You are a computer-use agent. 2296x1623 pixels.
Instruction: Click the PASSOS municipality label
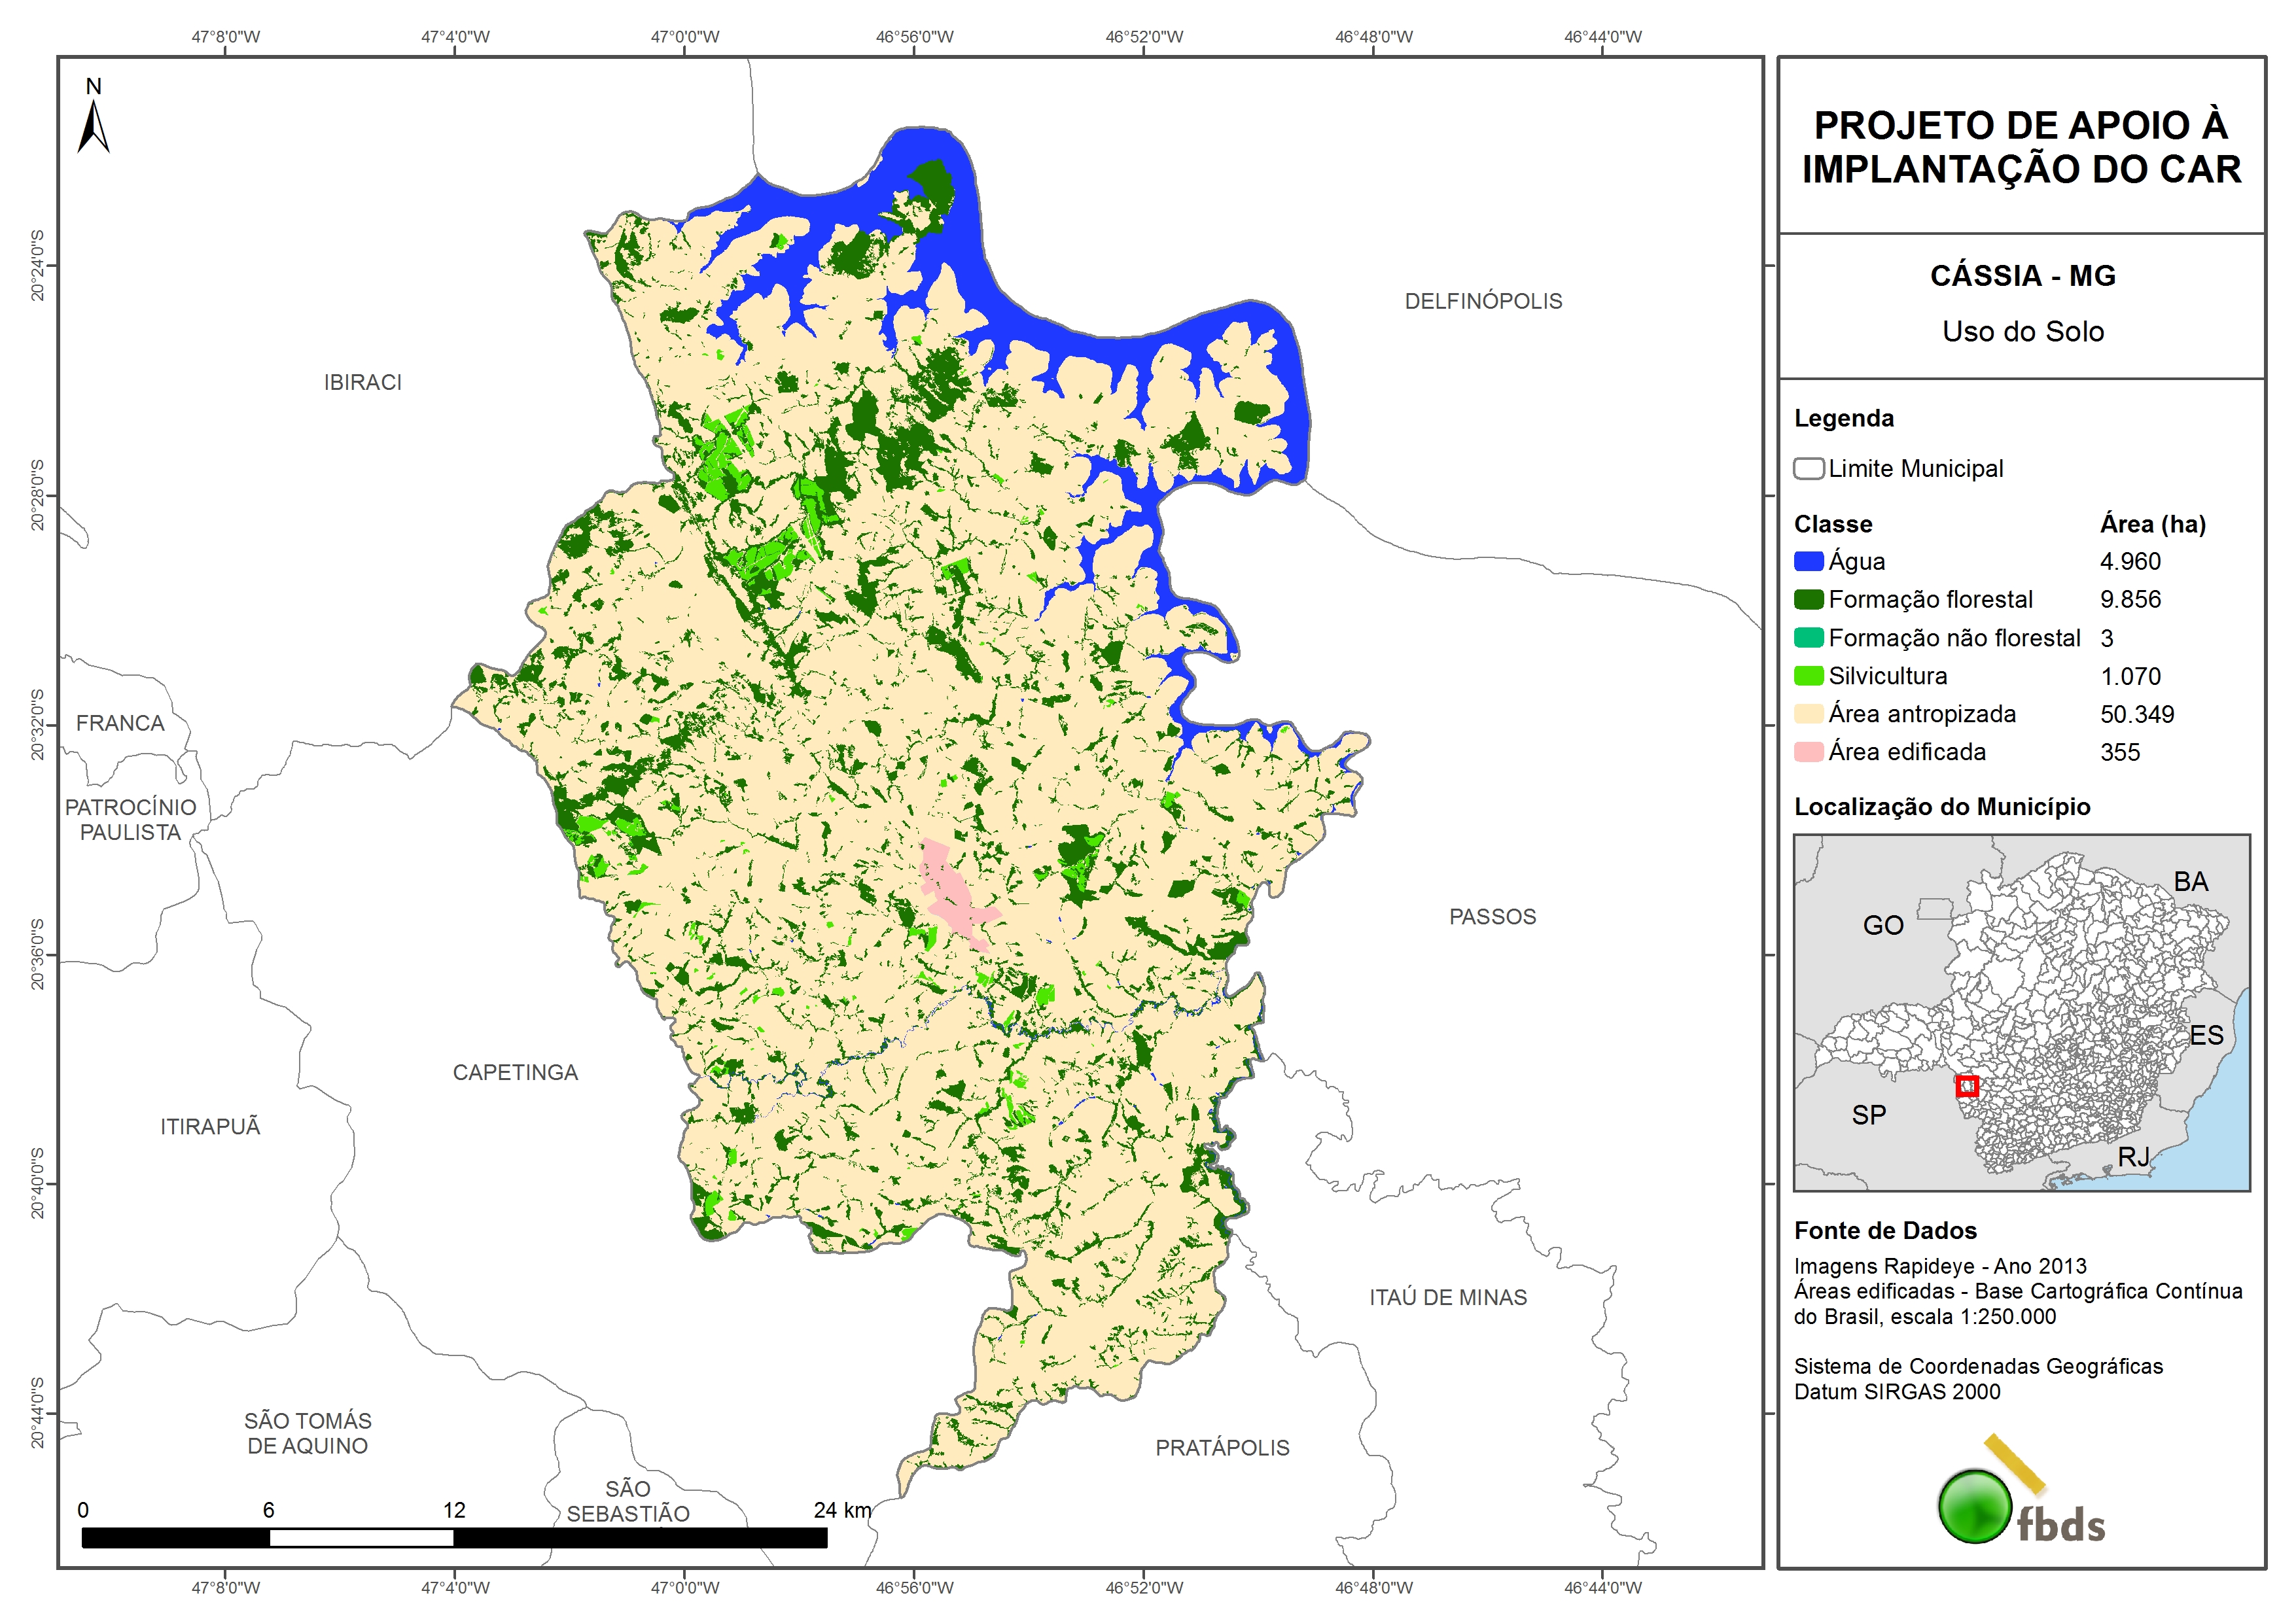pyautogui.click(x=1492, y=917)
